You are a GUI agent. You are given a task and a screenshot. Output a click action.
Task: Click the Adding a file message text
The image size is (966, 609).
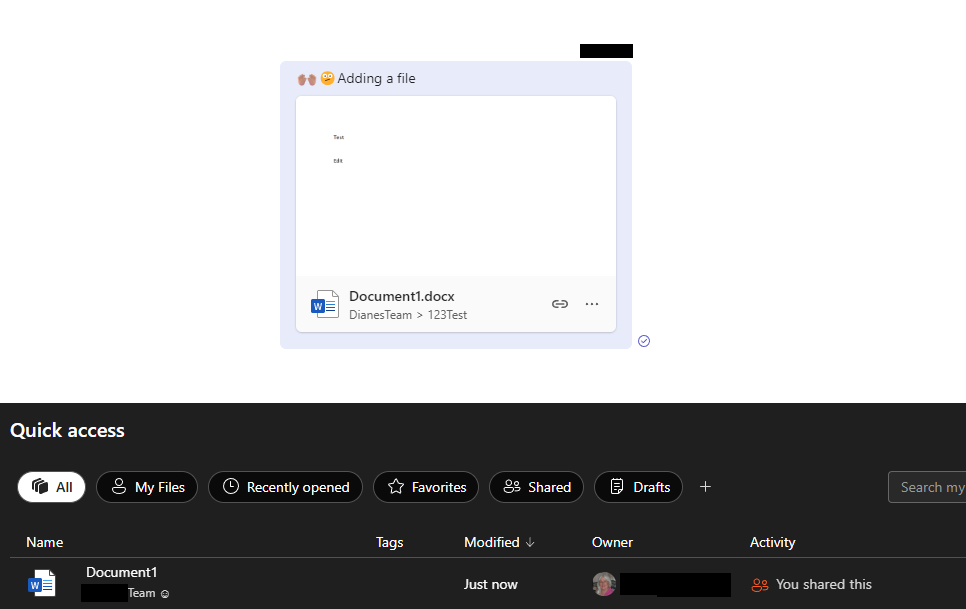[376, 78]
